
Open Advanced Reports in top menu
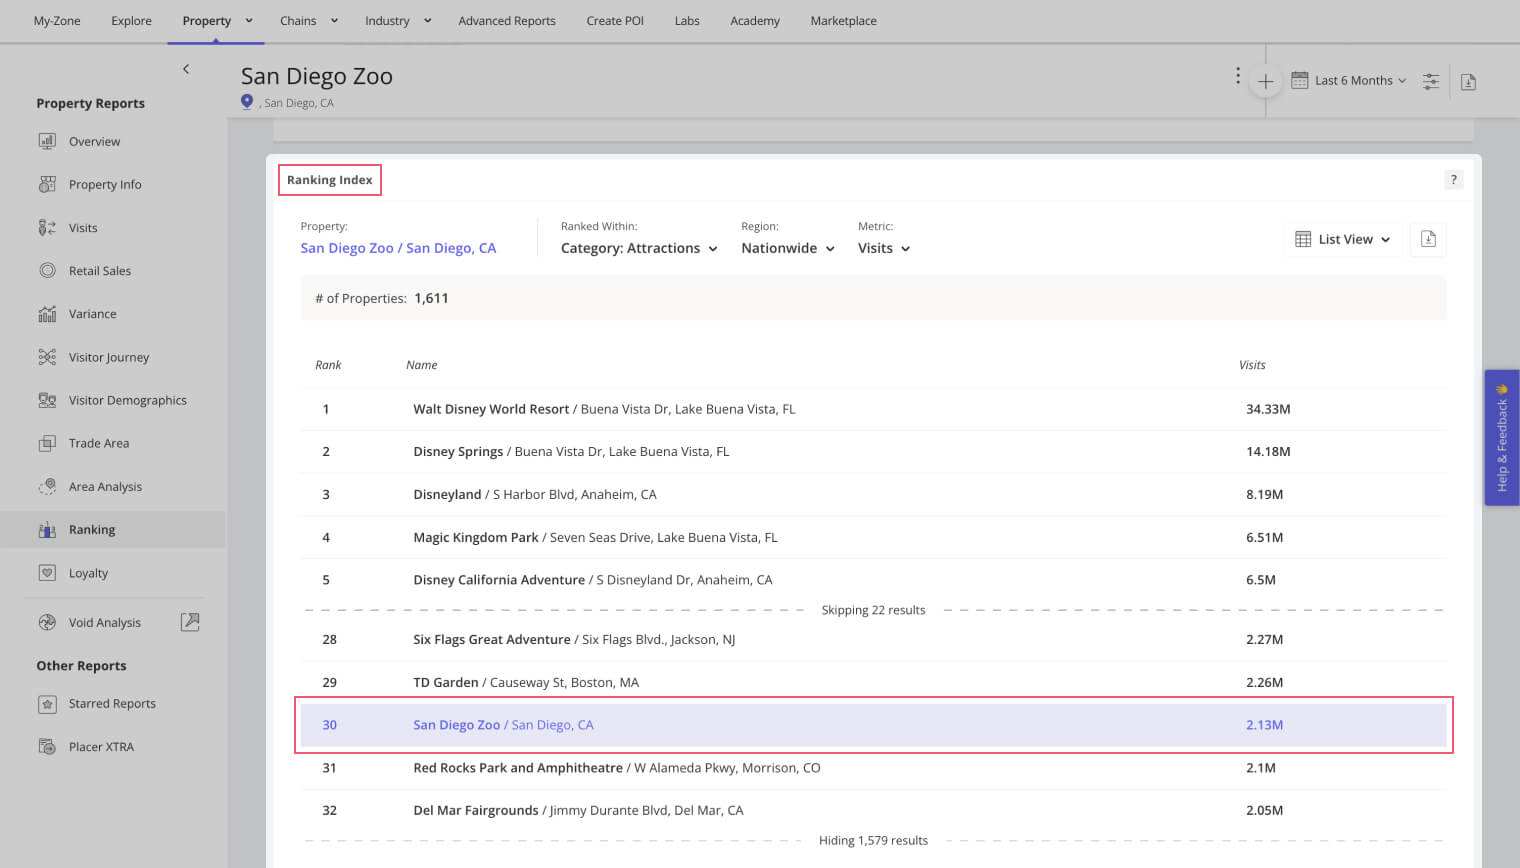(507, 21)
